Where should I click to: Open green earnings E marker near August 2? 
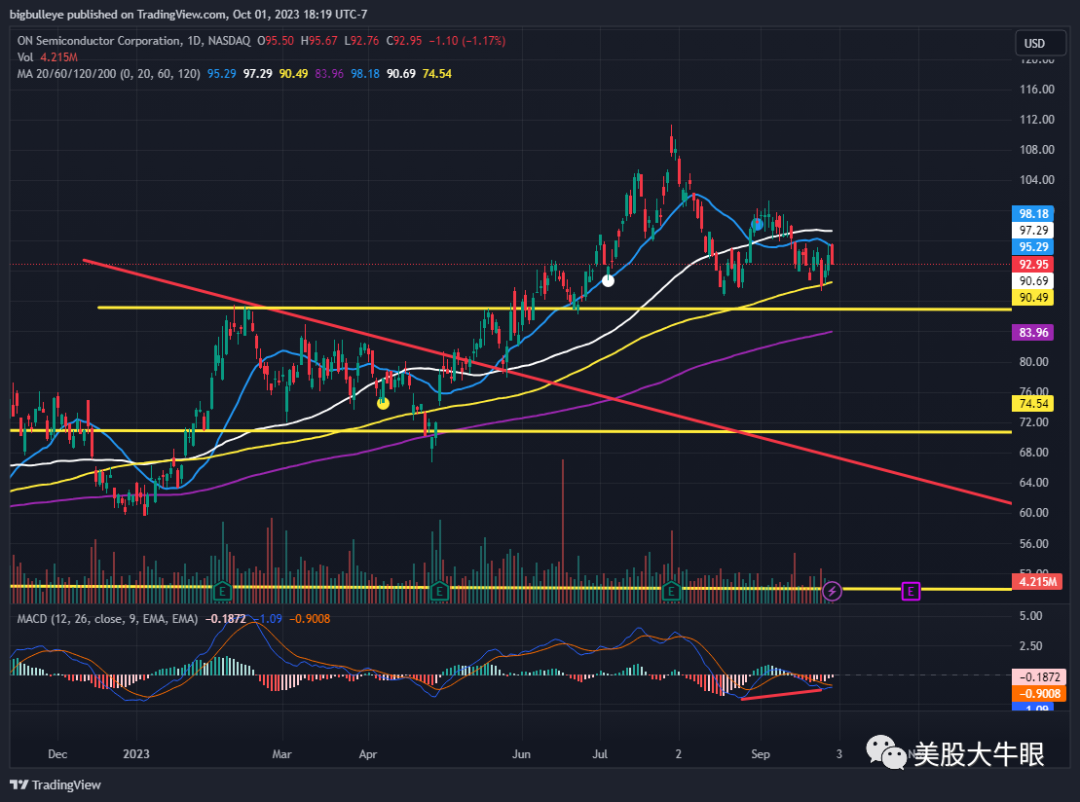[671, 590]
